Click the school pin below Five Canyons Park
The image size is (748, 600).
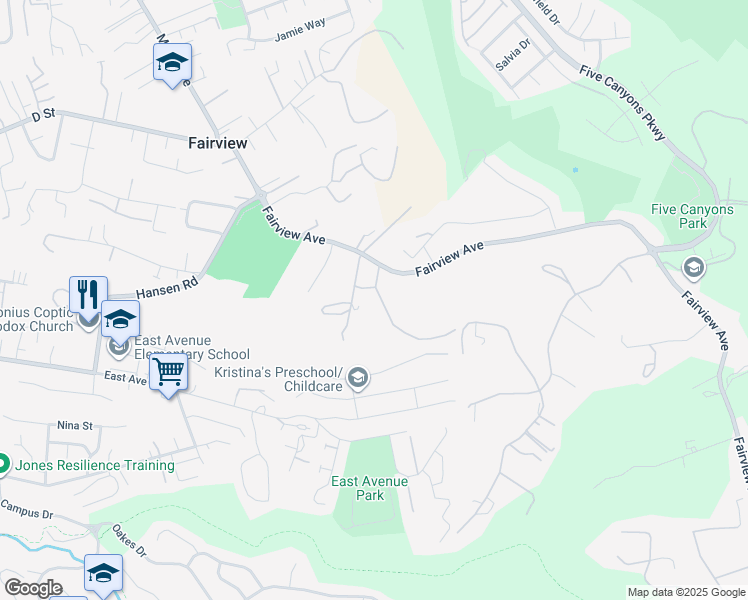694,269
